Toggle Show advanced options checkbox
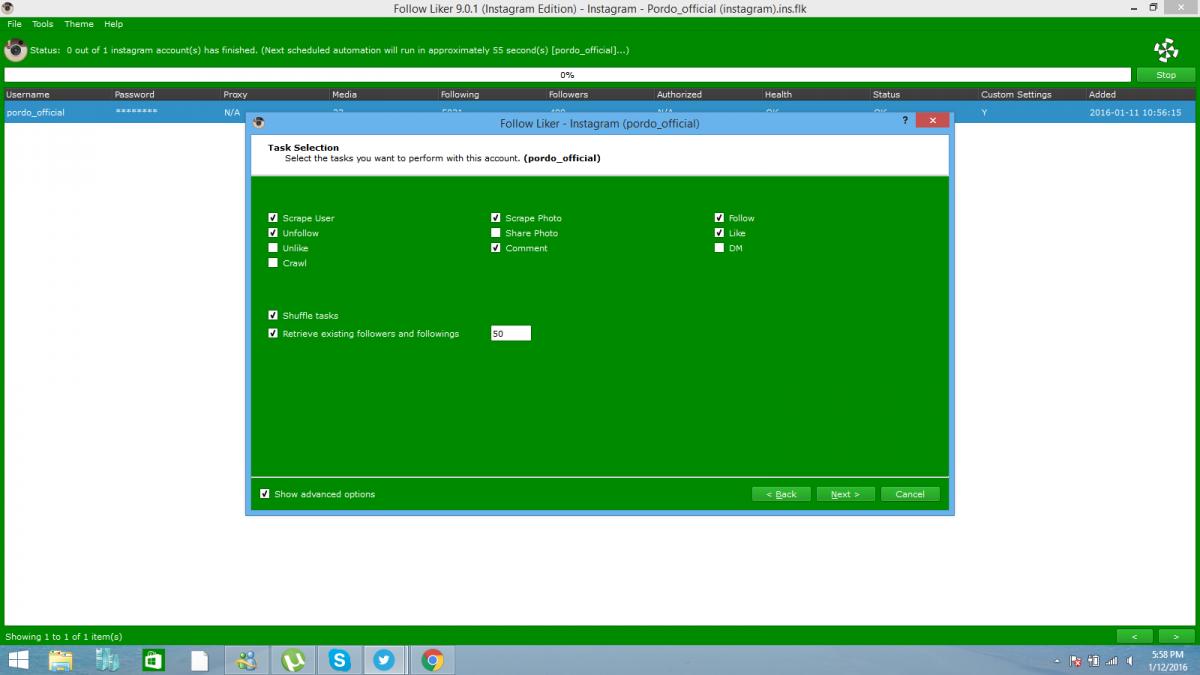Image resolution: width=1200 pixels, height=675 pixels. 264,494
